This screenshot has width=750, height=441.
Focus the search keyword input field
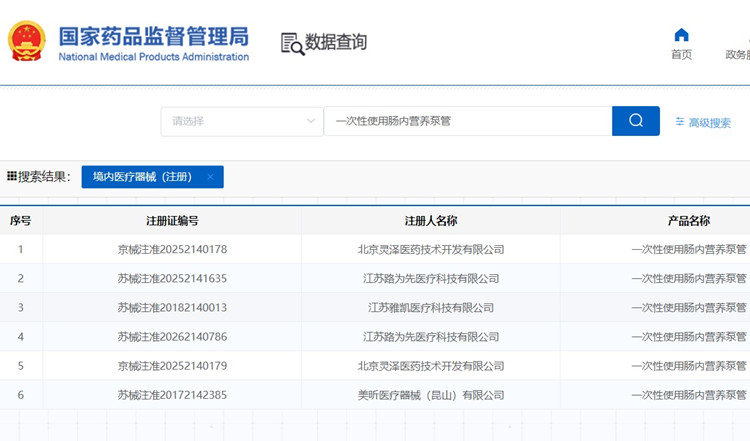[x=468, y=121]
